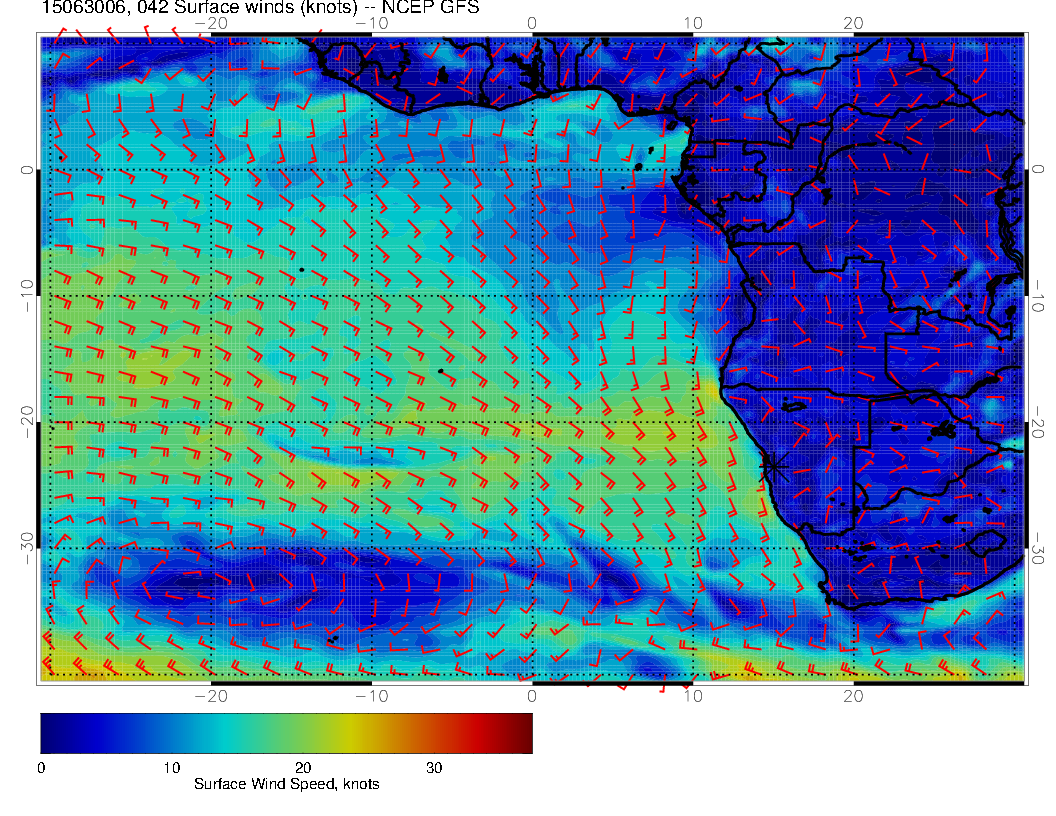Click the "10" label under the color bar
The height and width of the screenshot is (816, 1056).
pos(172,768)
